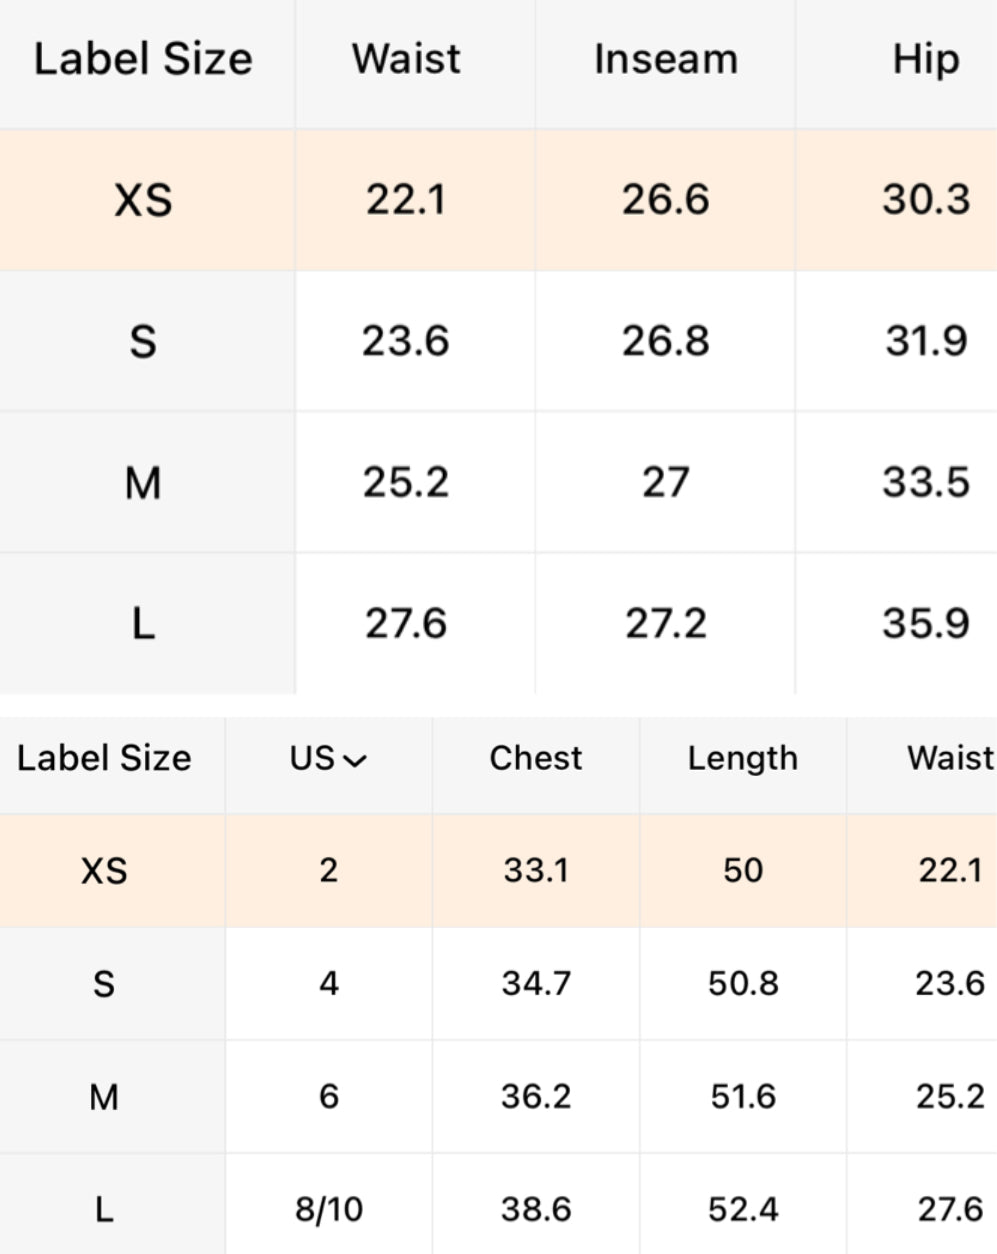Click the Chest column header
This screenshot has height=1254, width=997.
point(535,758)
